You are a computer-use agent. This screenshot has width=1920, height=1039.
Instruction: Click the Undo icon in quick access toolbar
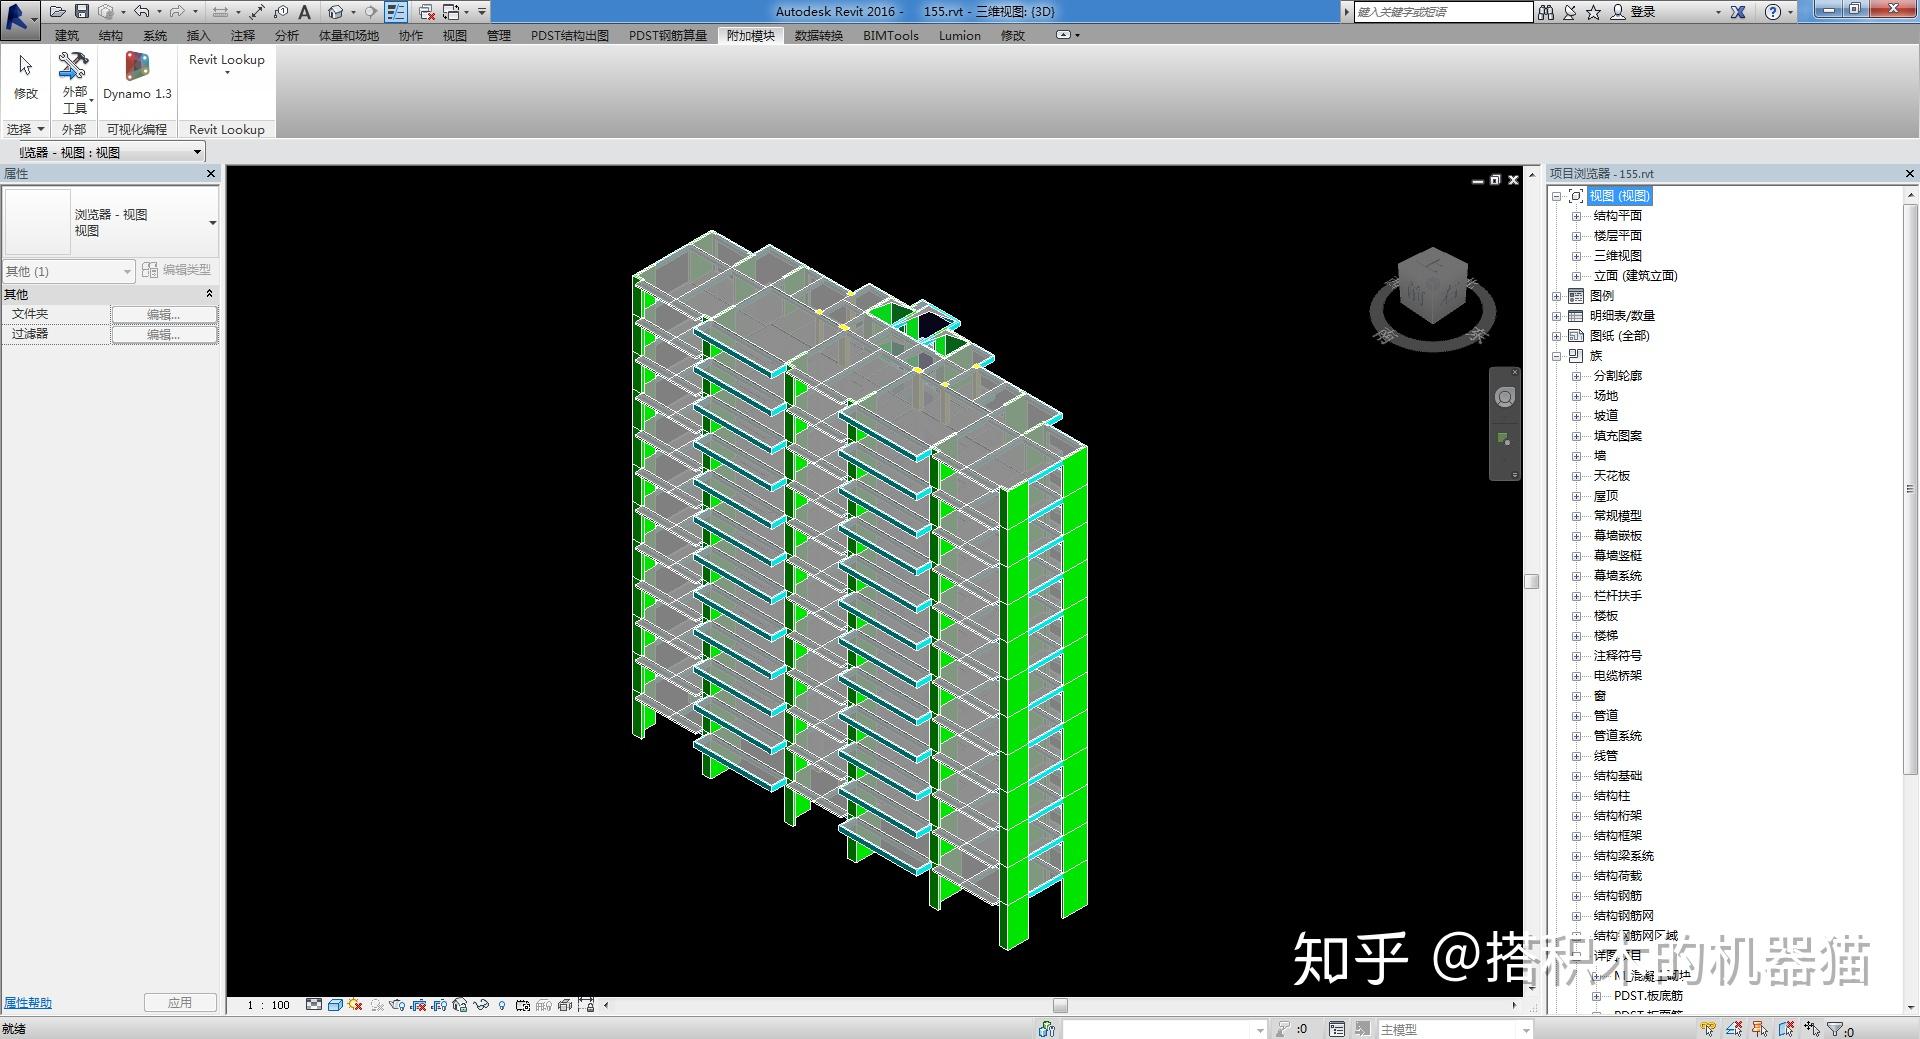pos(140,11)
